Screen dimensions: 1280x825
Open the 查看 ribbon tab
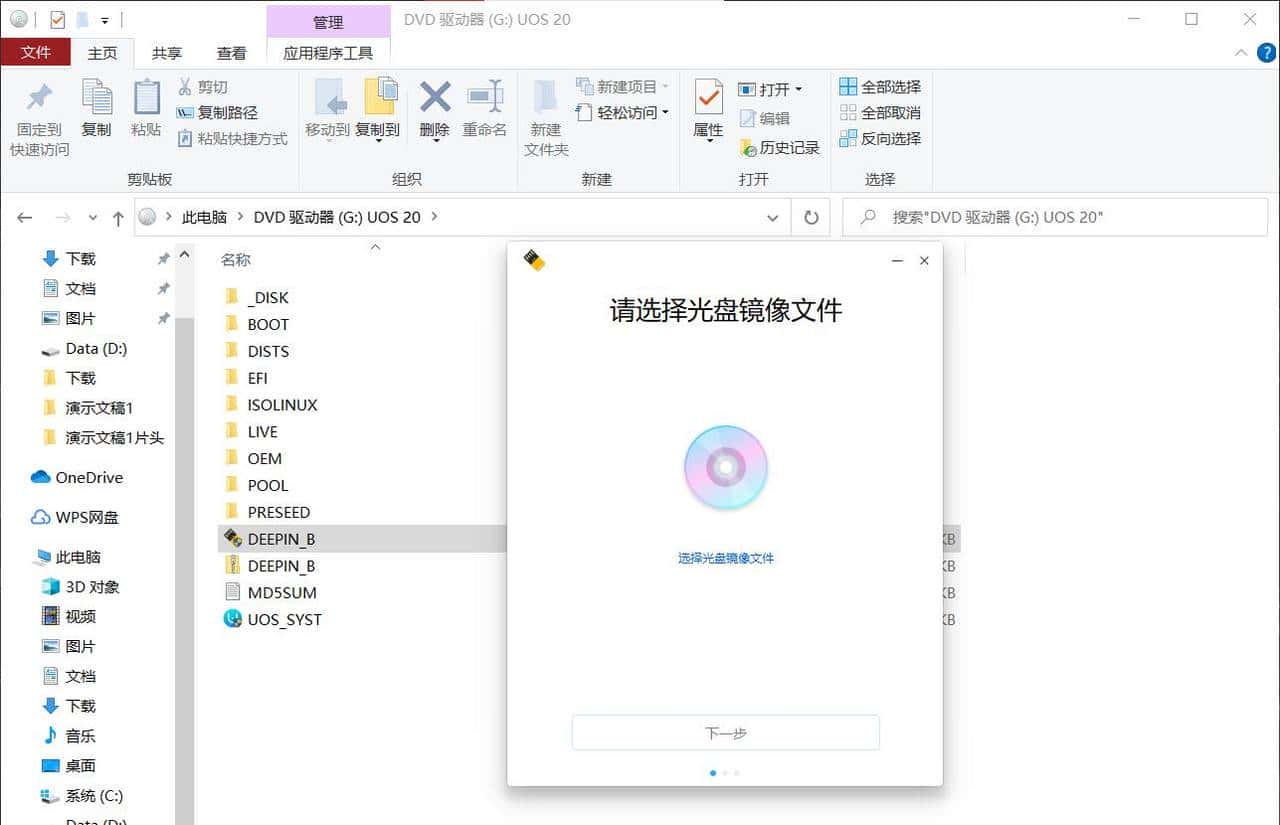pyautogui.click(x=231, y=53)
